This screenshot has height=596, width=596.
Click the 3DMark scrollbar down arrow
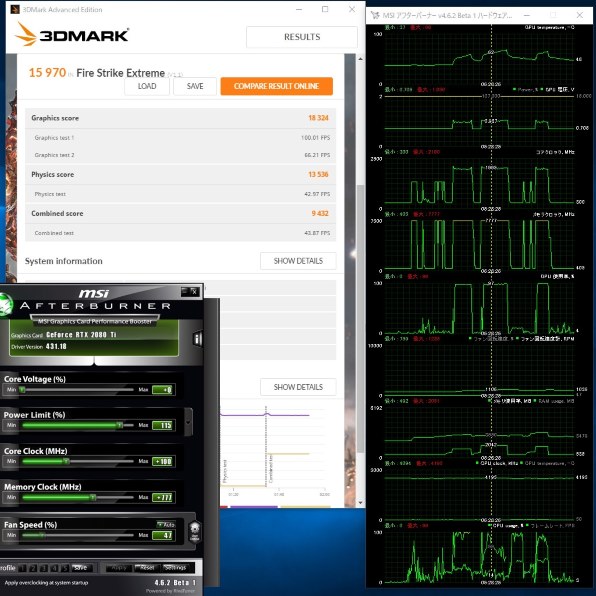click(360, 502)
